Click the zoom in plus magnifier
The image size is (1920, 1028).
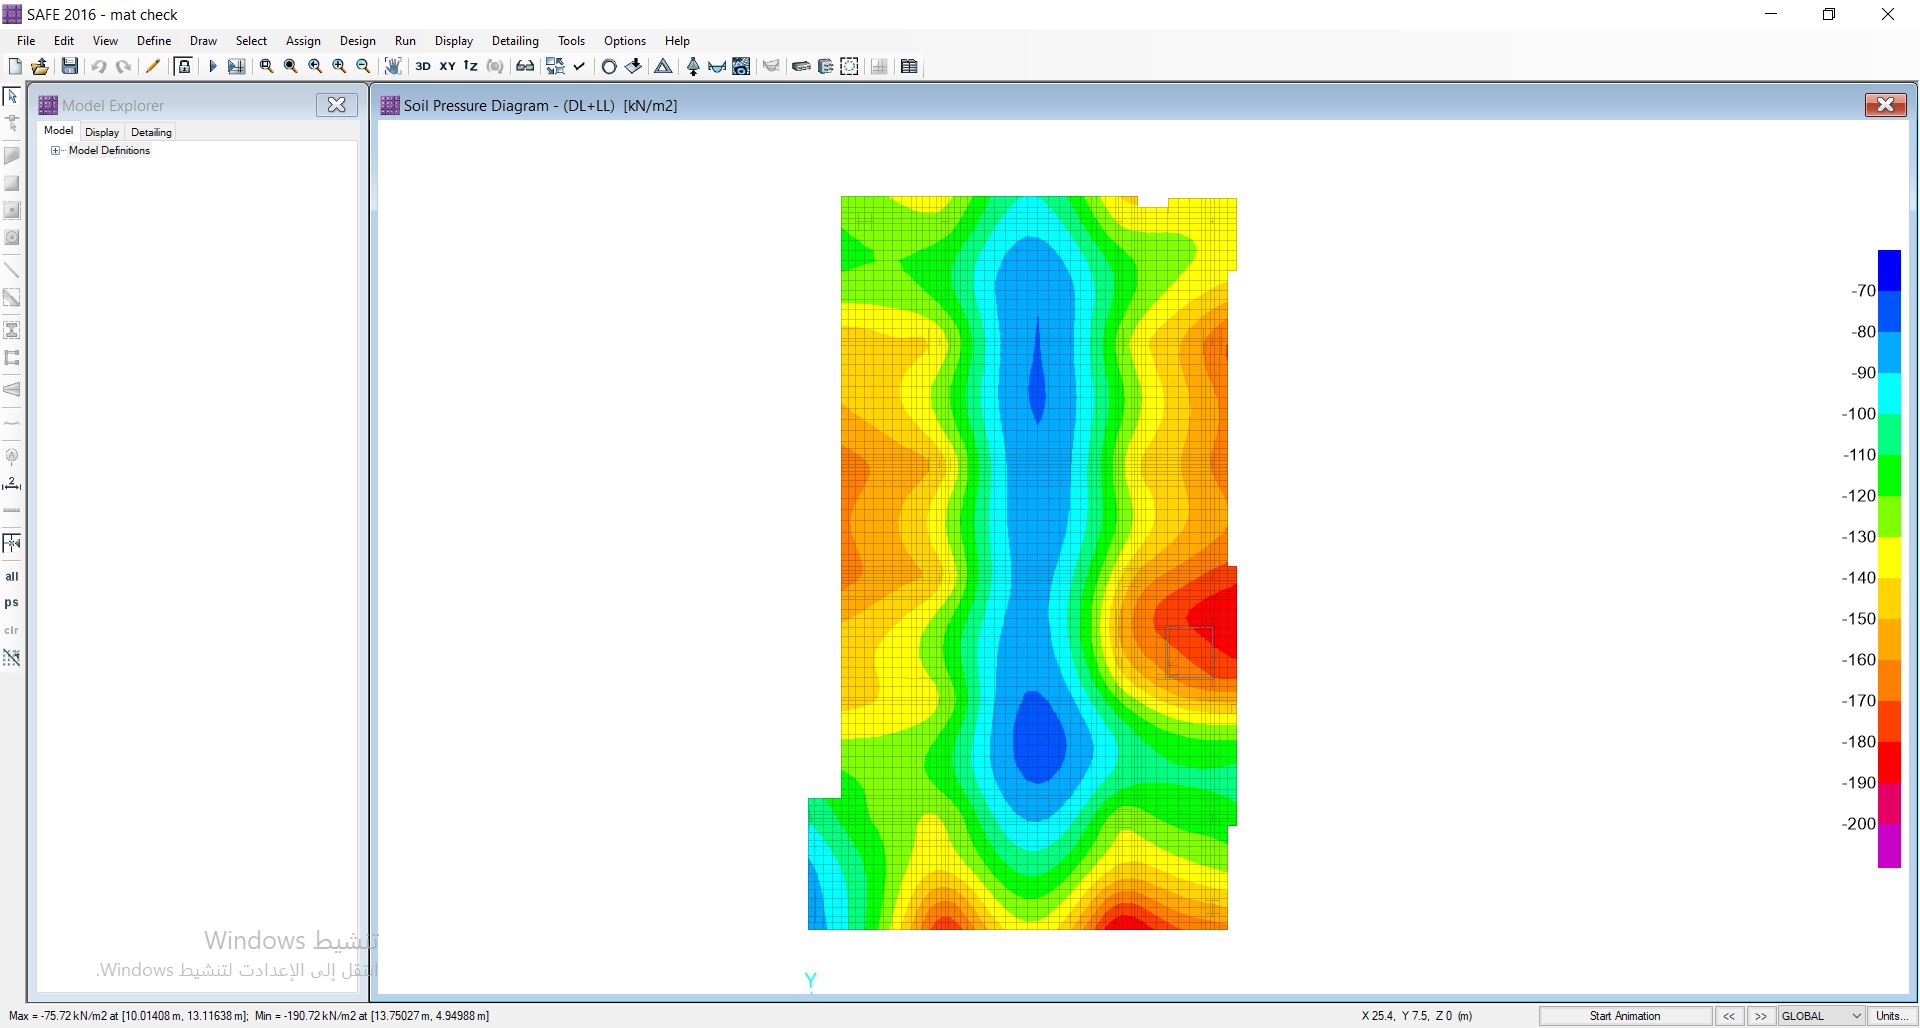[339, 66]
